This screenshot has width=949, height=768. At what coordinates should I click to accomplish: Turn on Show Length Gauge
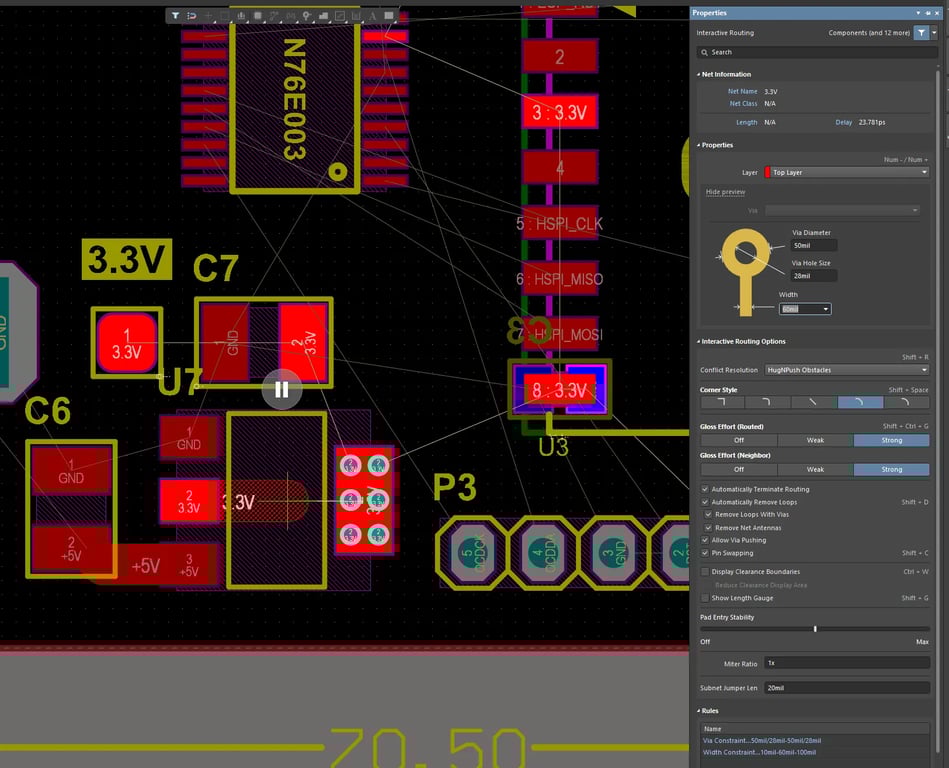coord(706,598)
